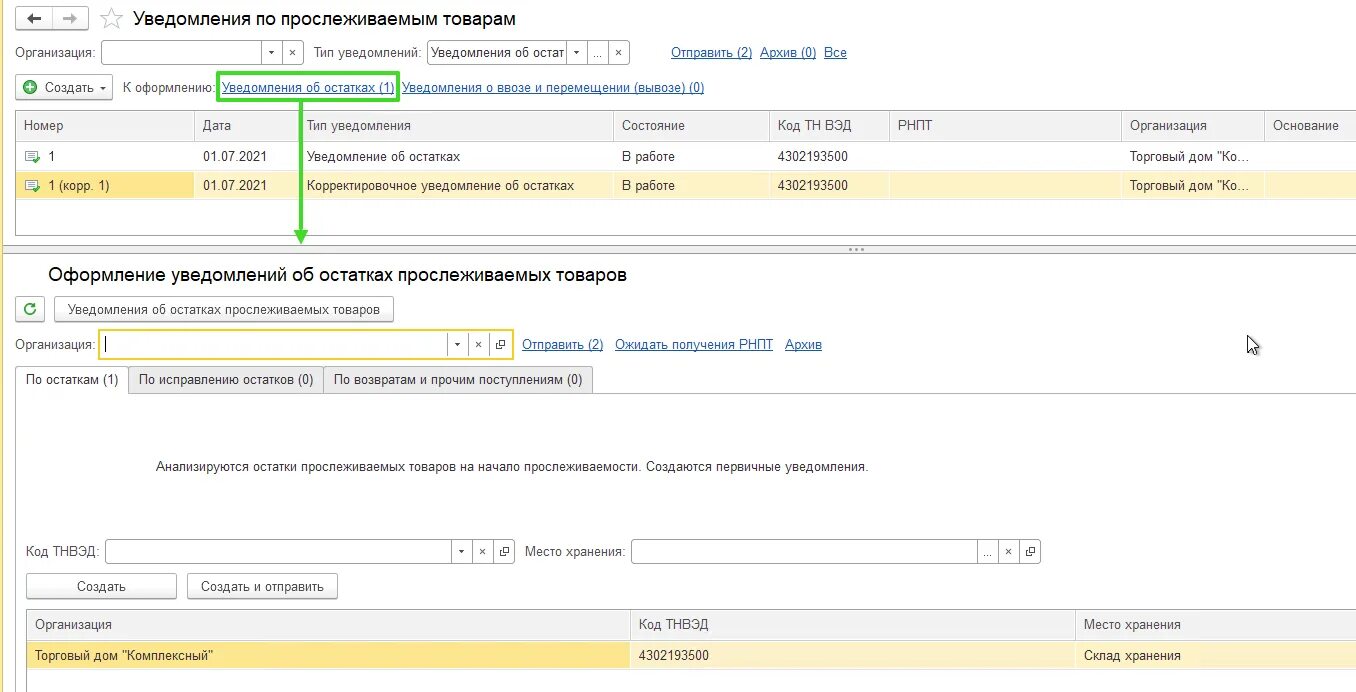Clear the top Организация field with X

tap(292, 52)
